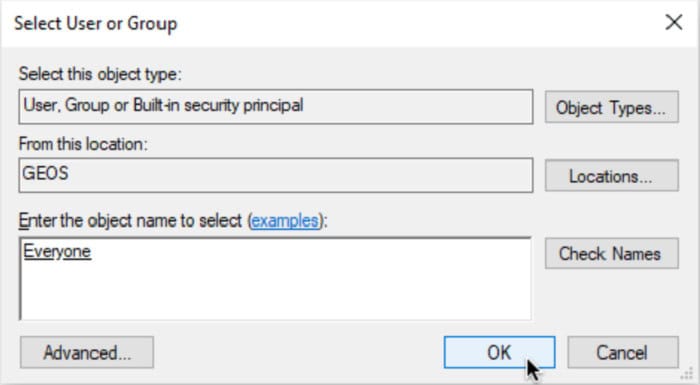Screen dimensions: 700x385
Task: Open the Advanced search options
Action: 87,352
